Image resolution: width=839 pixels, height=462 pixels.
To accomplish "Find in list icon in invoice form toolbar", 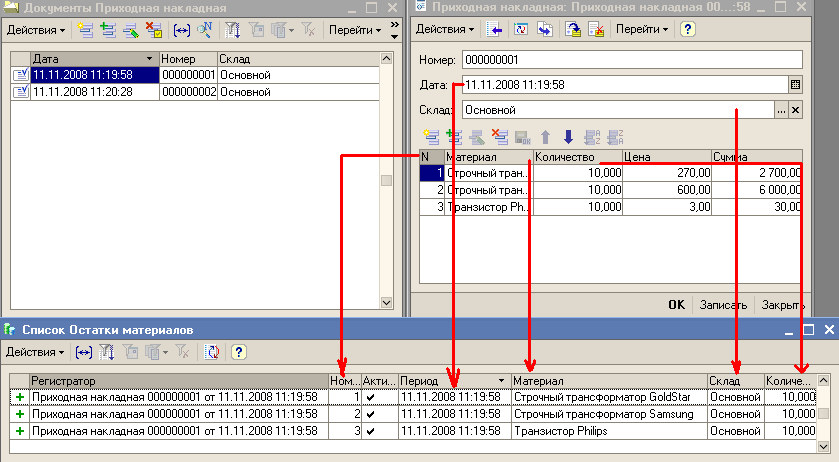I will pos(494,30).
